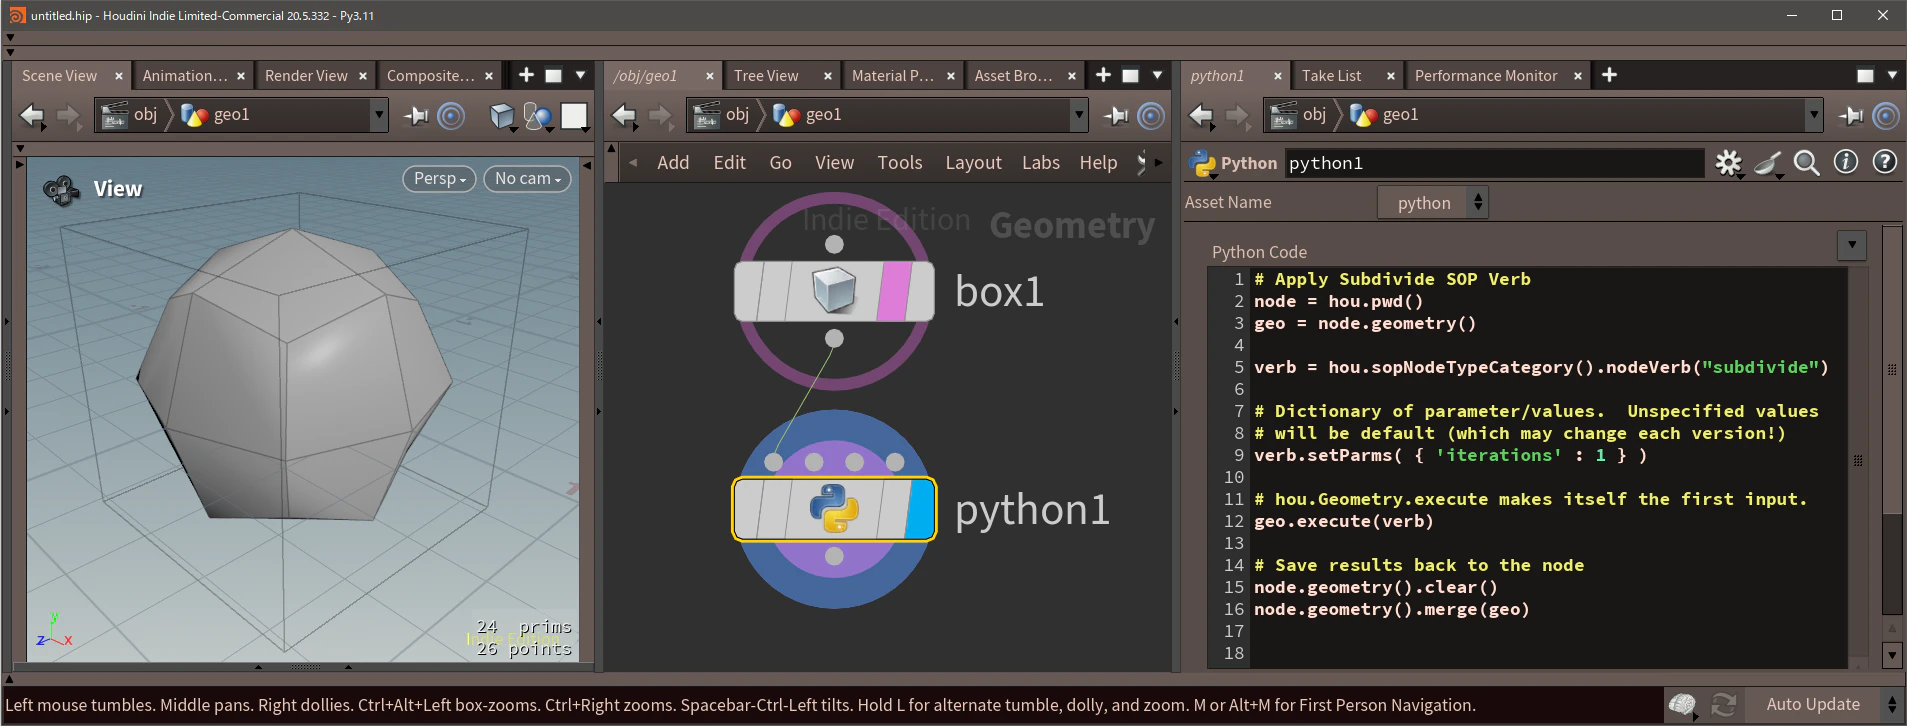Click the back arrow in the network editor pane
The height and width of the screenshot is (726, 1907).
pyautogui.click(x=624, y=116)
